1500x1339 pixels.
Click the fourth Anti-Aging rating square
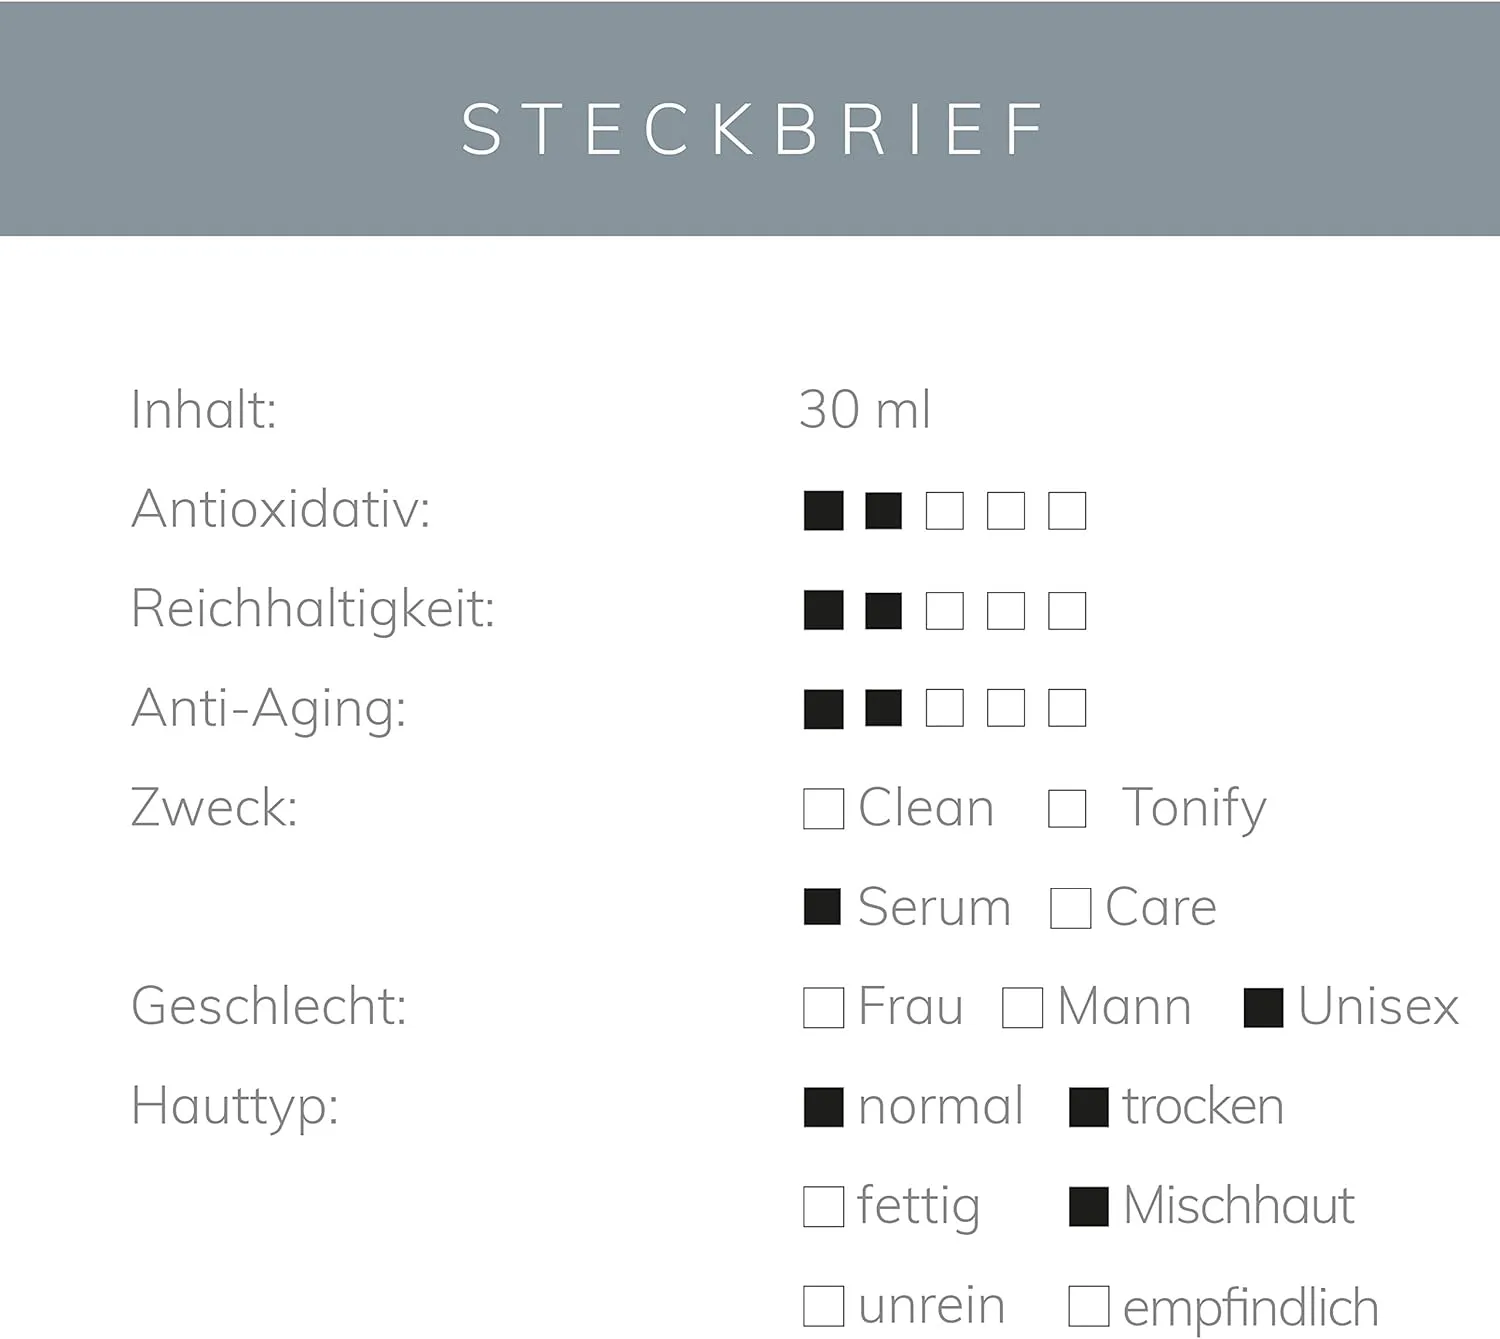[1006, 708]
